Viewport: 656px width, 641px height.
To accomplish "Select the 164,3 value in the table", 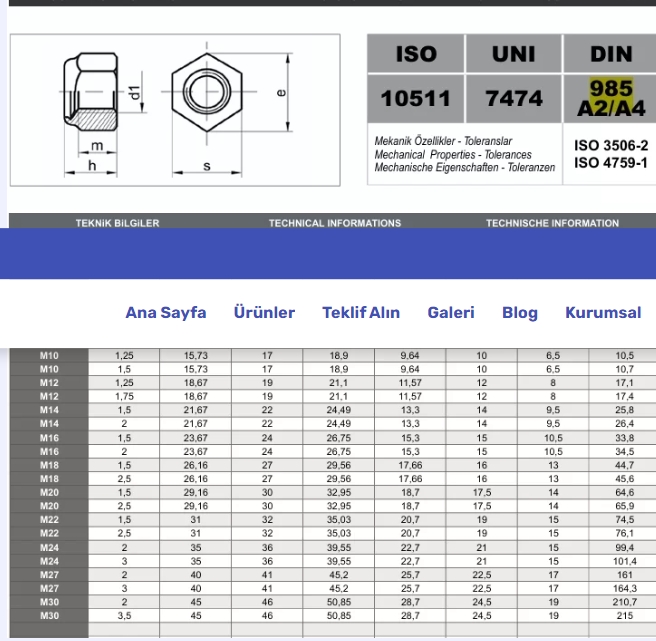I will (x=624, y=589).
